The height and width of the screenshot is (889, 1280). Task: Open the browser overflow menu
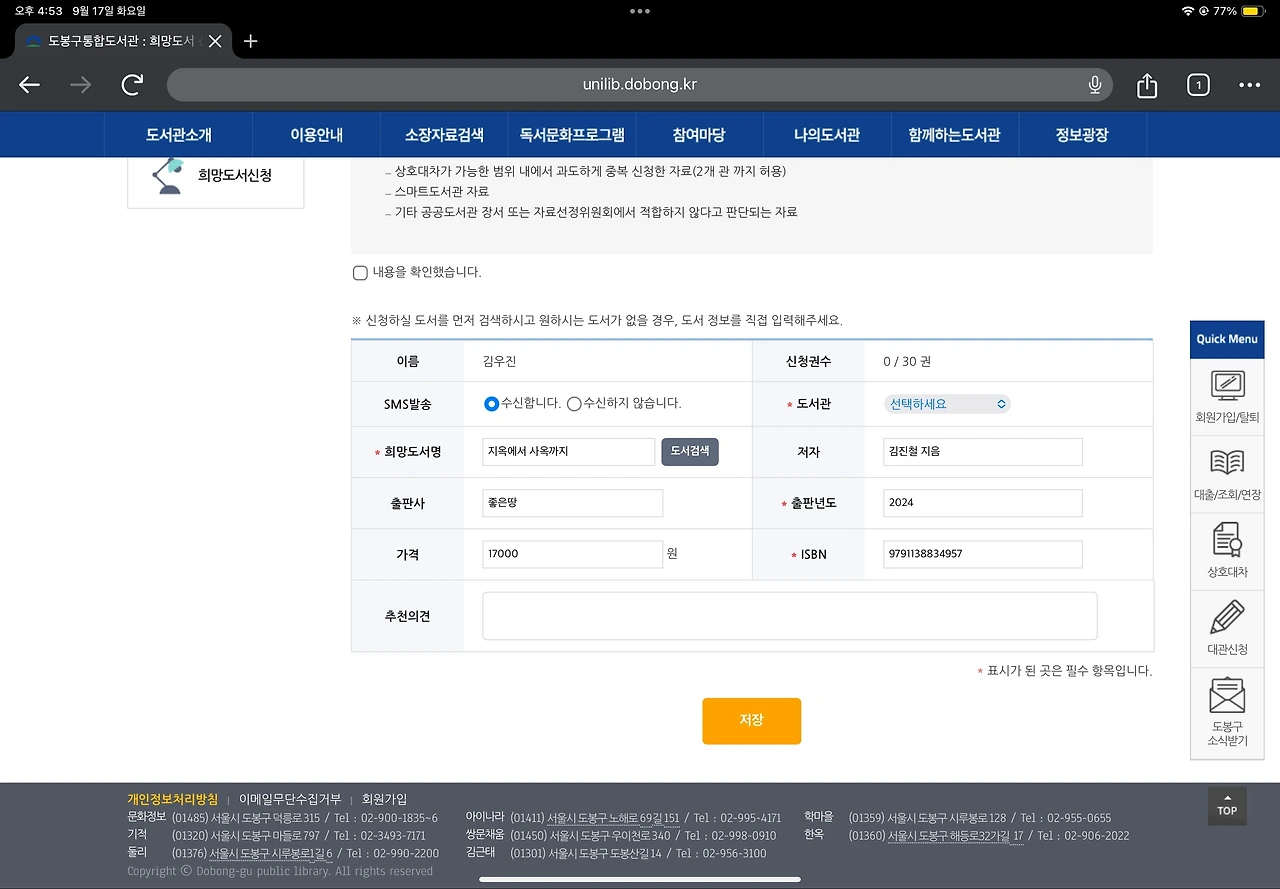coord(1249,84)
